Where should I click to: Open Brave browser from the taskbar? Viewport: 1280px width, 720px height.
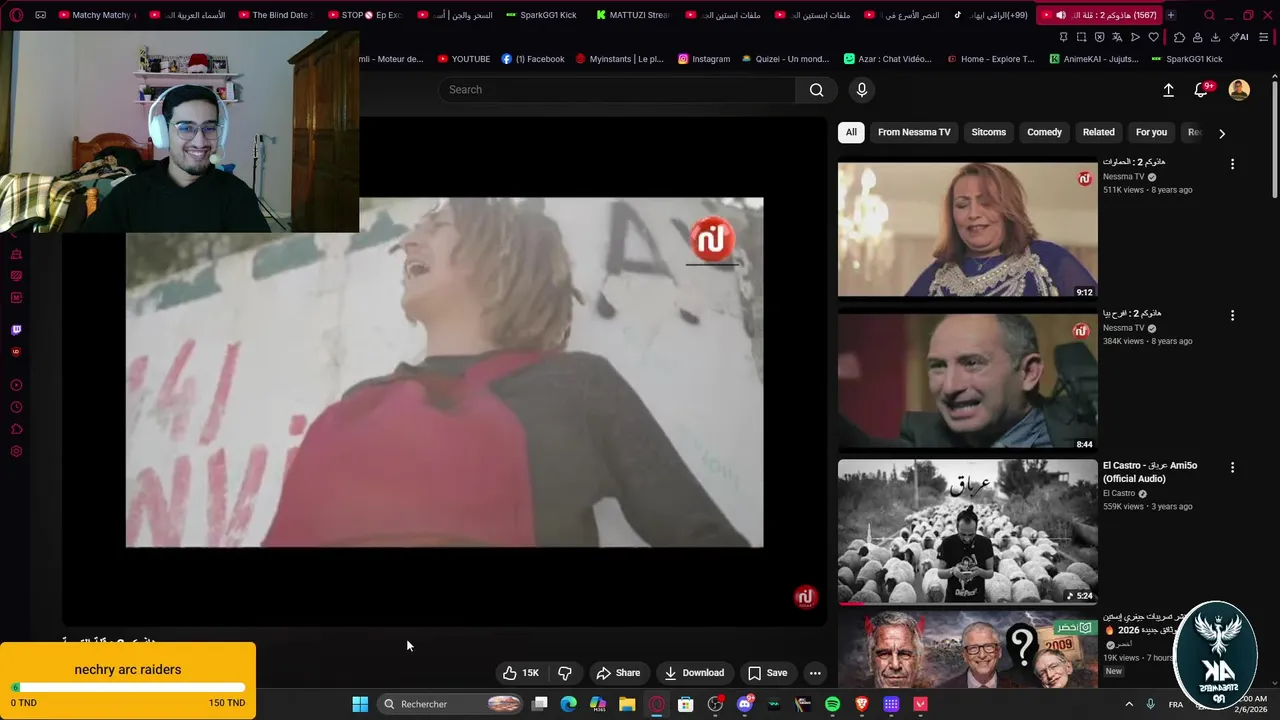862,704
